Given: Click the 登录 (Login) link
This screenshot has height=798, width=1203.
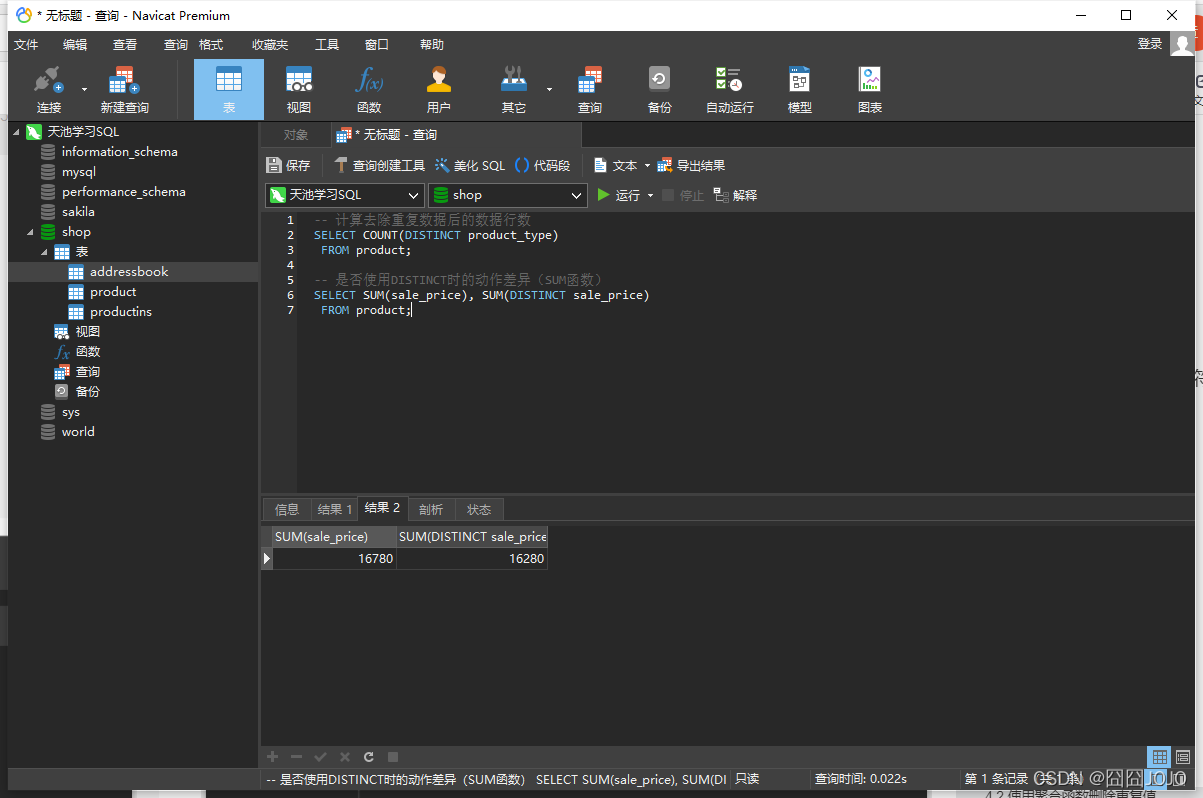Looking at the screenshot, I should (1150, 44).
